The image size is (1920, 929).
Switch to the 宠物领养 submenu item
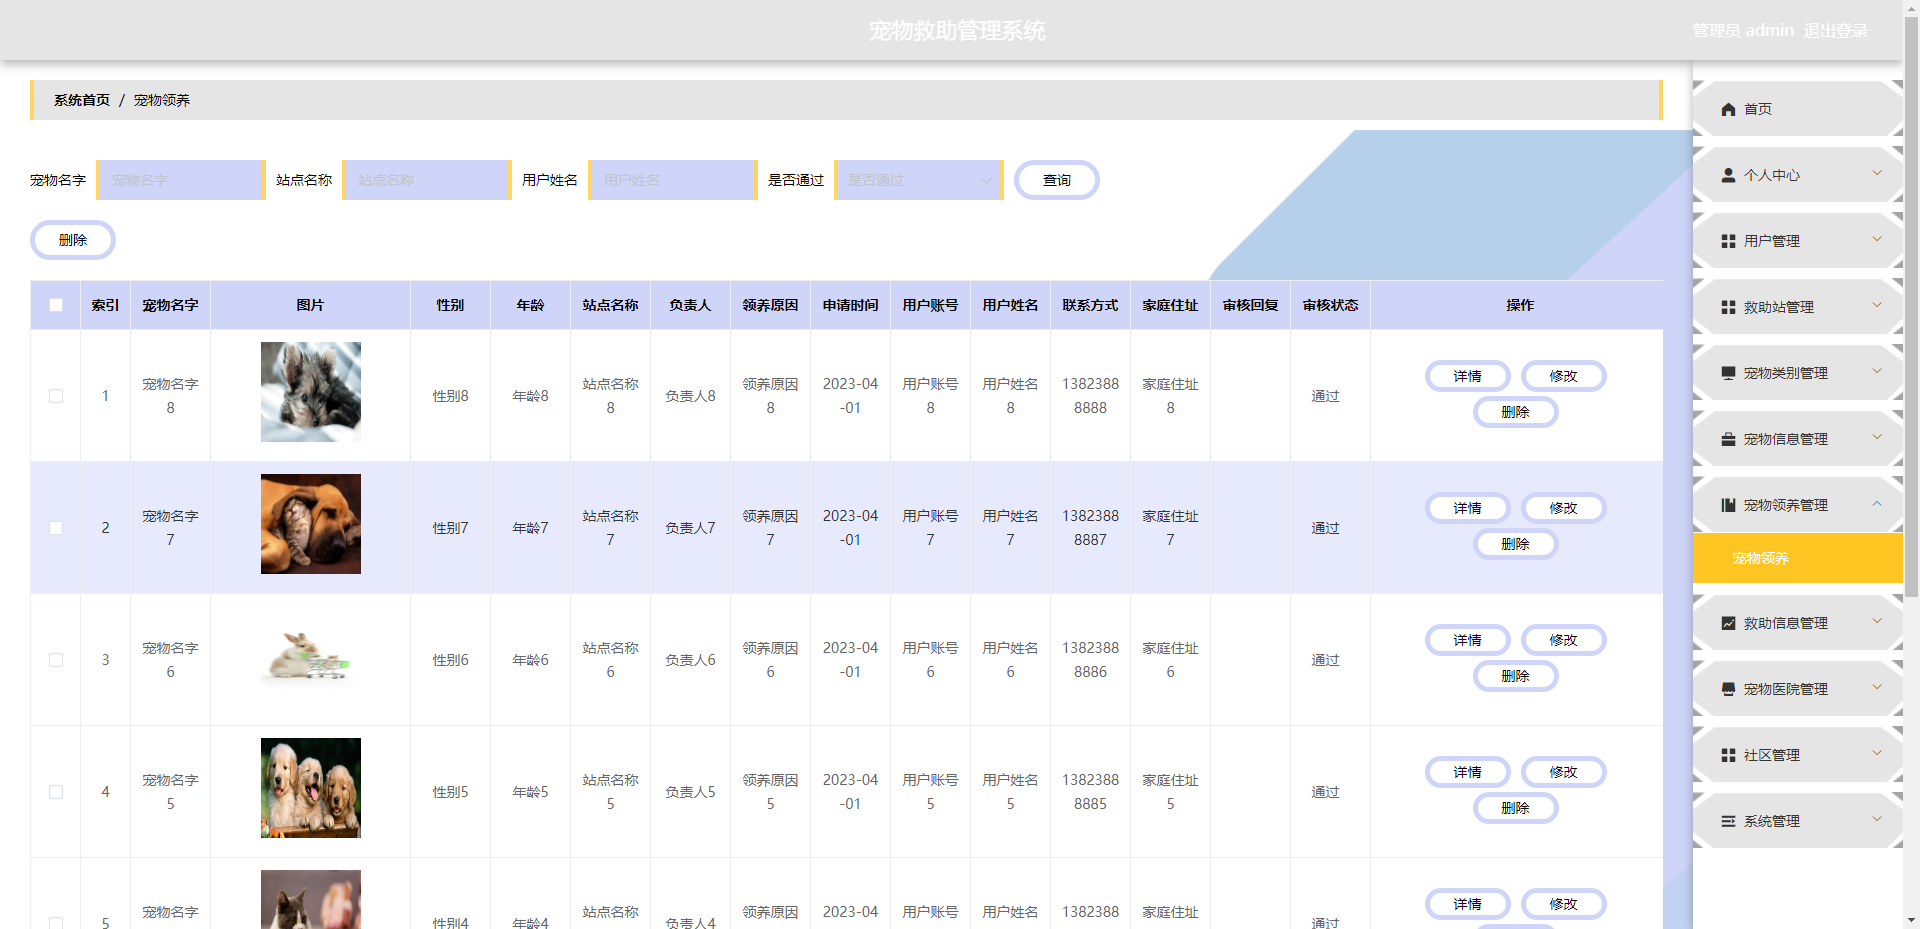[1760, 558]
